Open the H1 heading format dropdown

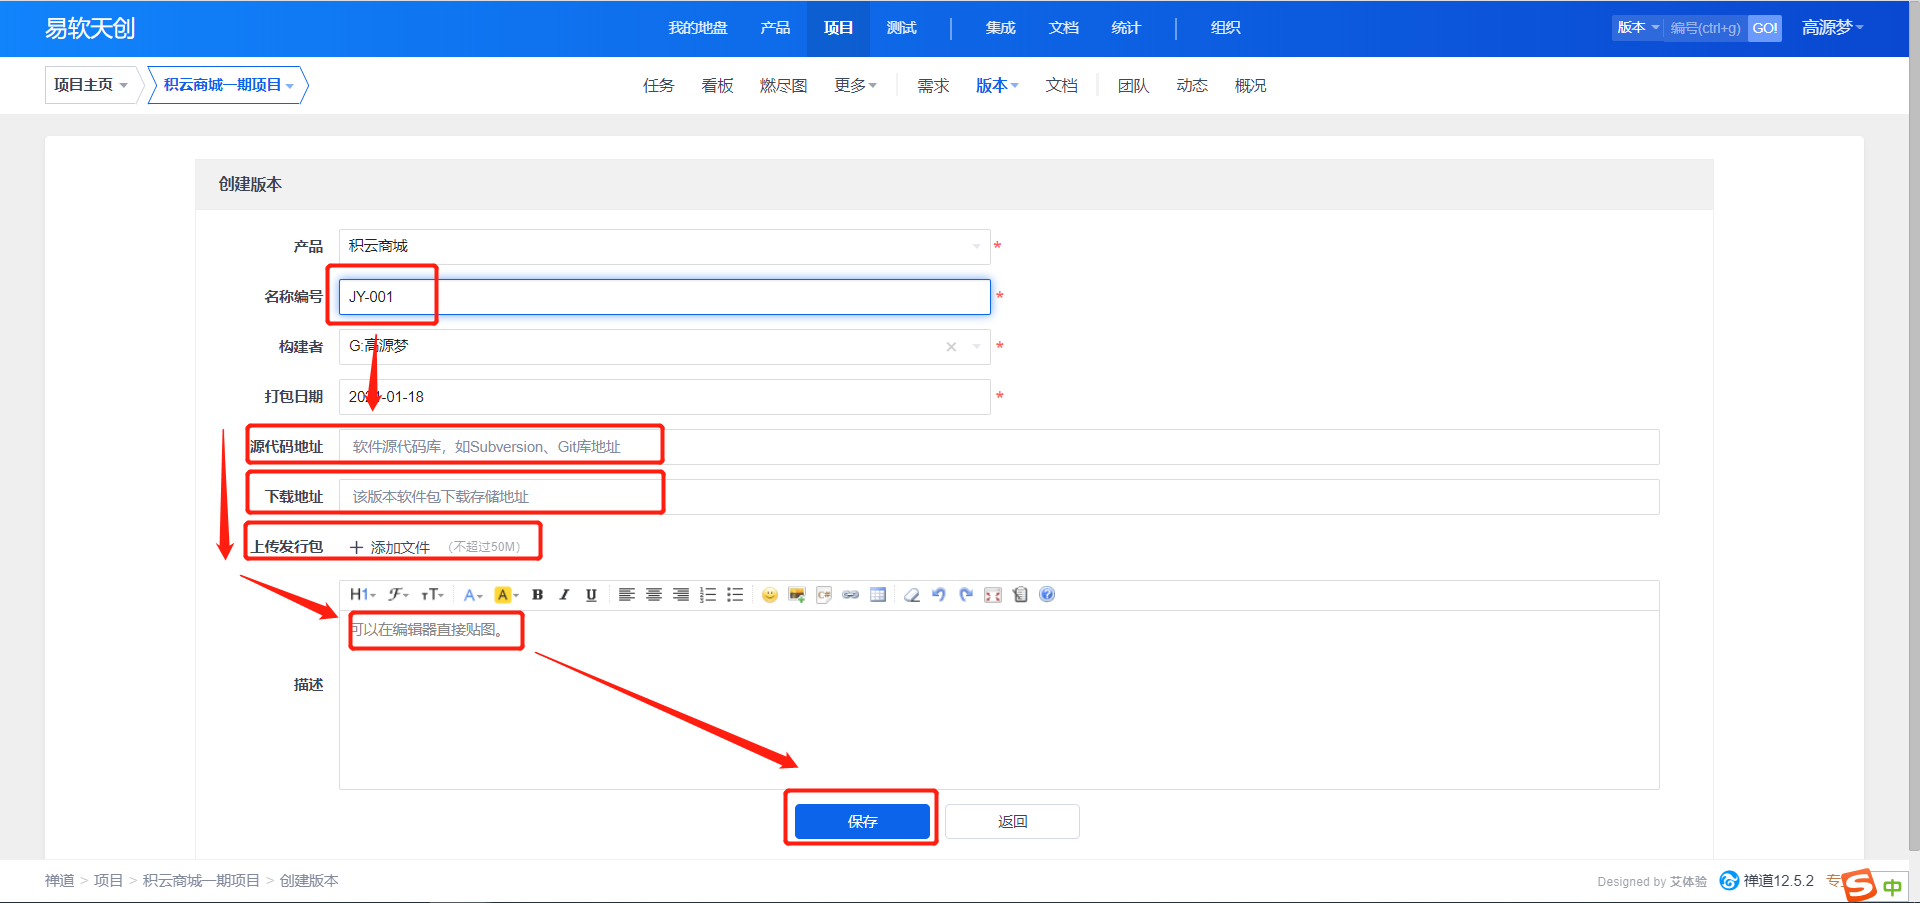362,595
